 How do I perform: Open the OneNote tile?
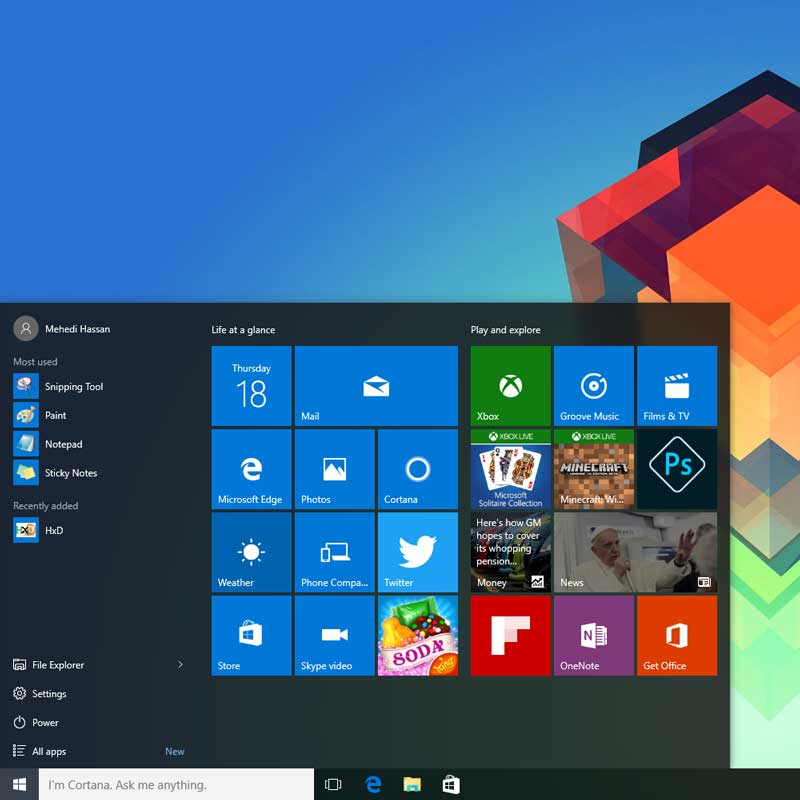point(593,636)
